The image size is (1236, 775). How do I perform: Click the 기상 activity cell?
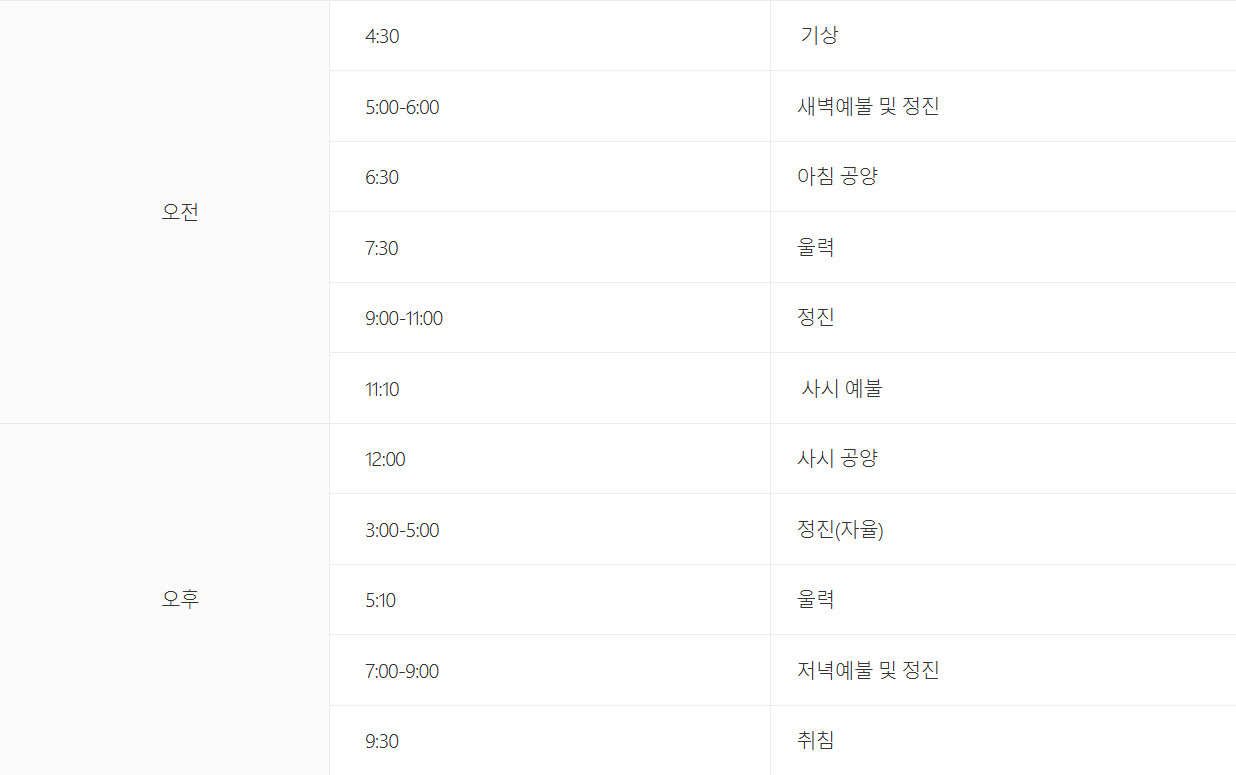819,36
